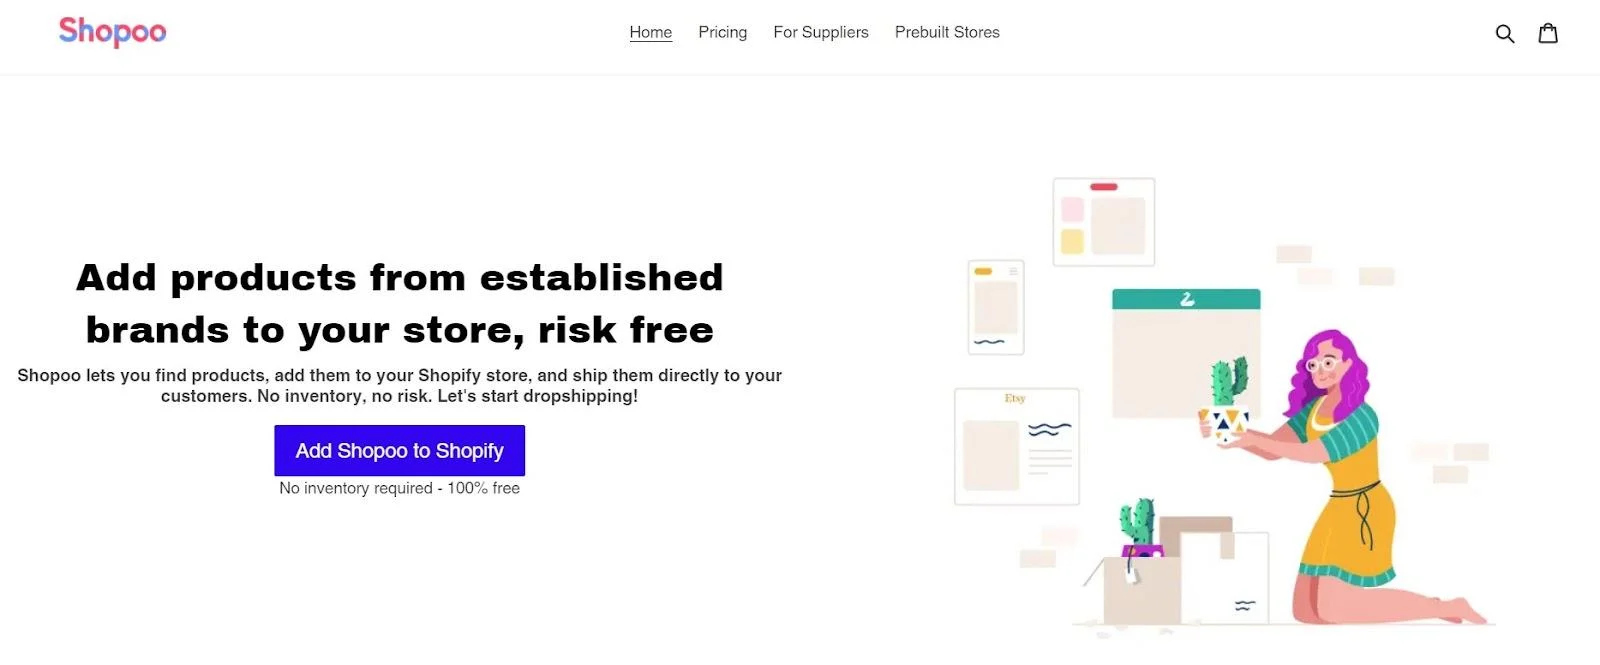Click the card with red top bar
Viewport: 1600px width, 665px height.
[x=1104, y=222]
